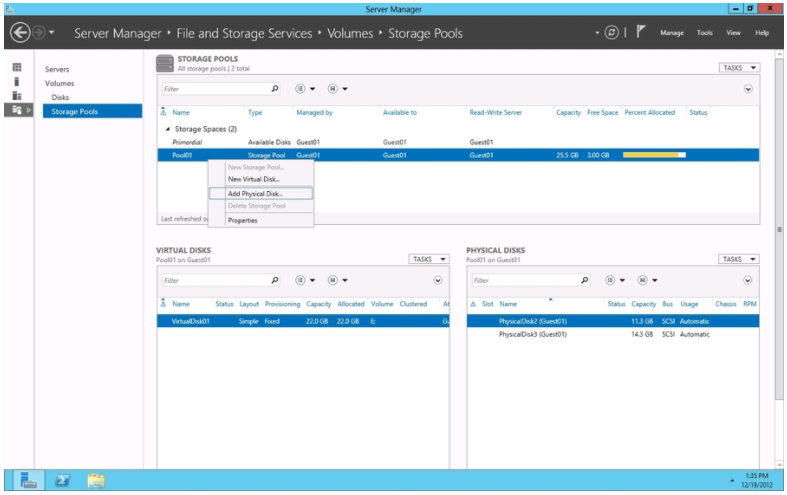Open Servers in the sidebar
The width and height of the screenshot is (787, 495).
pyautogui.click(x=57, y=69)
